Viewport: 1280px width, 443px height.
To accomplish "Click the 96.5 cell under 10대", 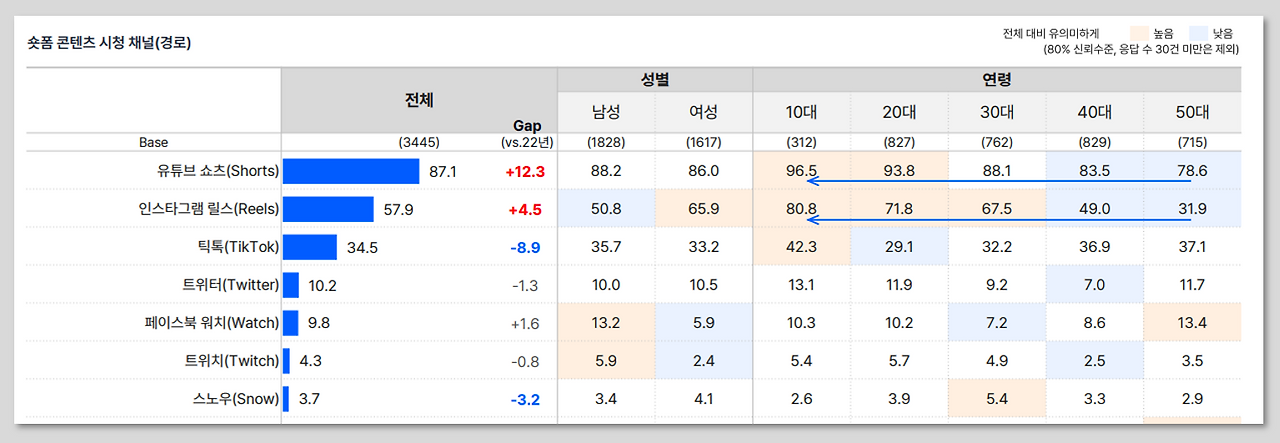I will click(x=801, y=171).
